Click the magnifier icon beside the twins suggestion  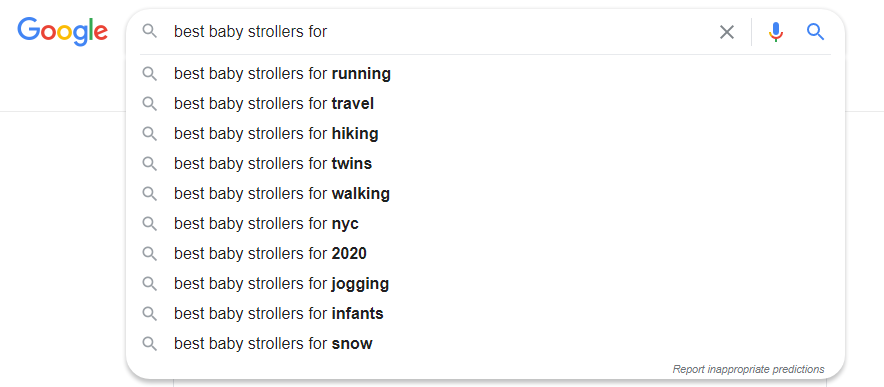pos(149,164)
